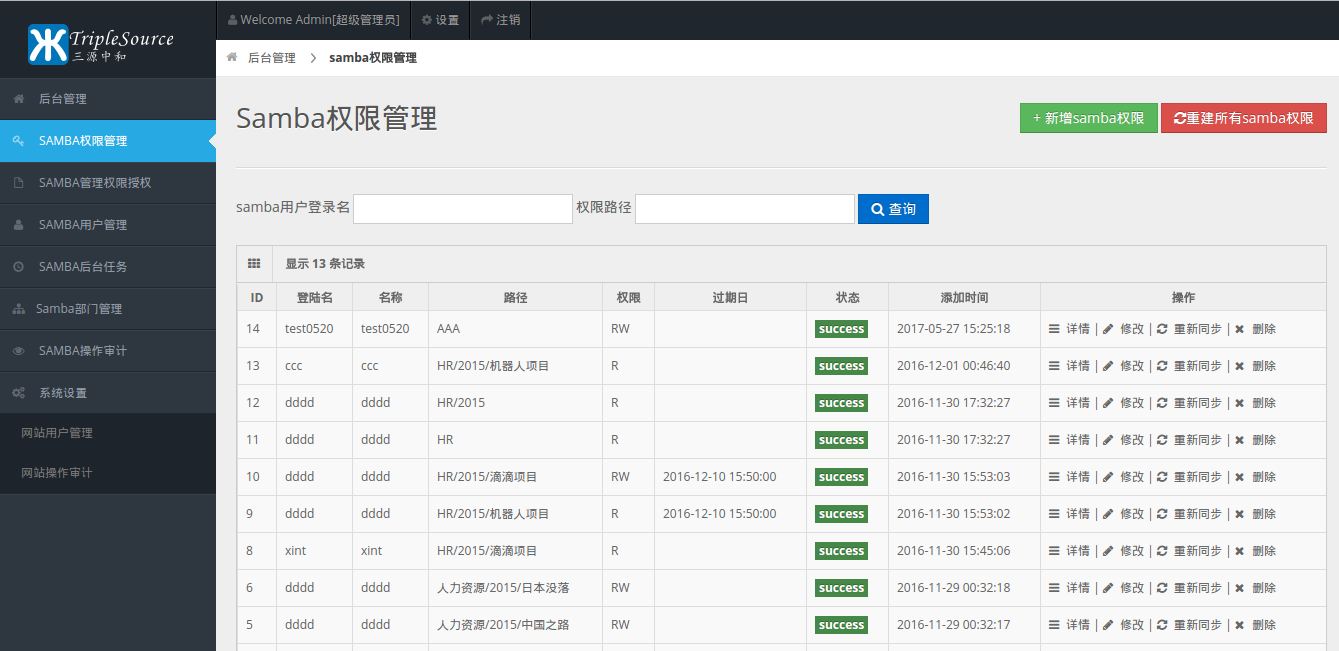Image resolution: width=1339 pixels, height=651 pixels.
Task: Click the home icon in the breadcrumb
Action: pos(232,57)
